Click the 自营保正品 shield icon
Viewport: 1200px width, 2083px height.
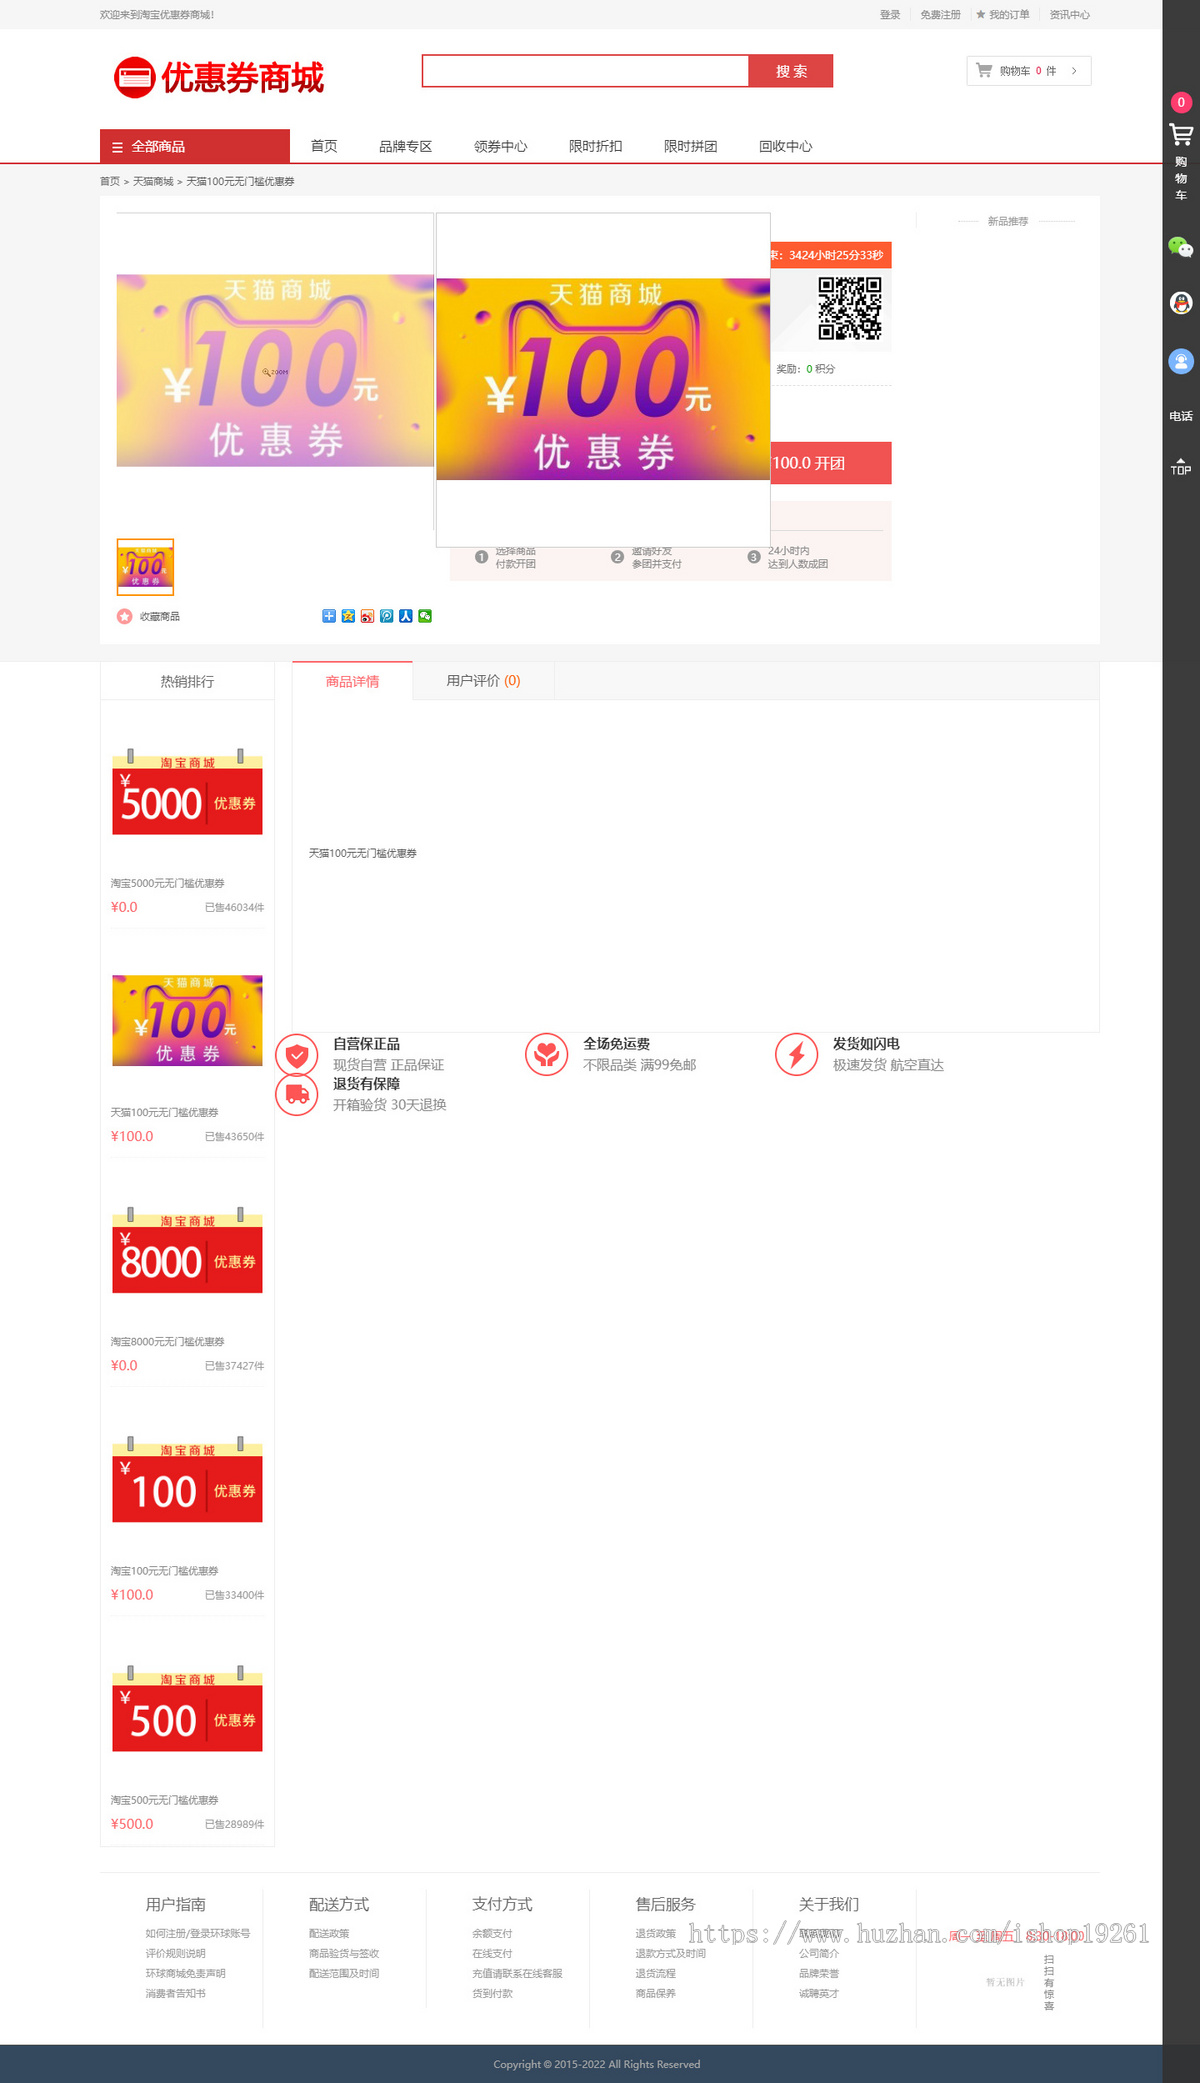click(x=297, y=1054)
